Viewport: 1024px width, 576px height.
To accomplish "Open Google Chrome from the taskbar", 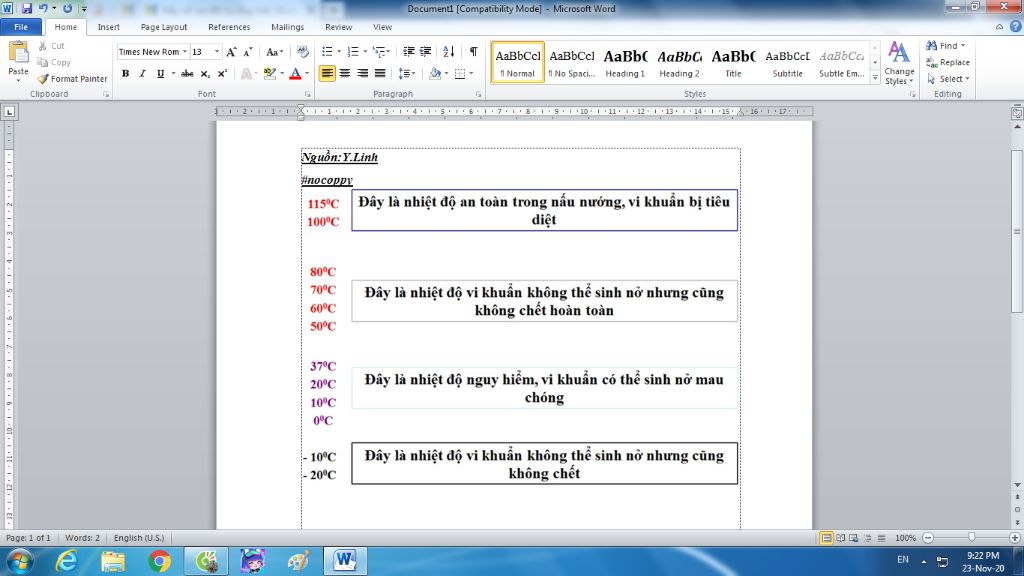I will click(x=159, y=560).
